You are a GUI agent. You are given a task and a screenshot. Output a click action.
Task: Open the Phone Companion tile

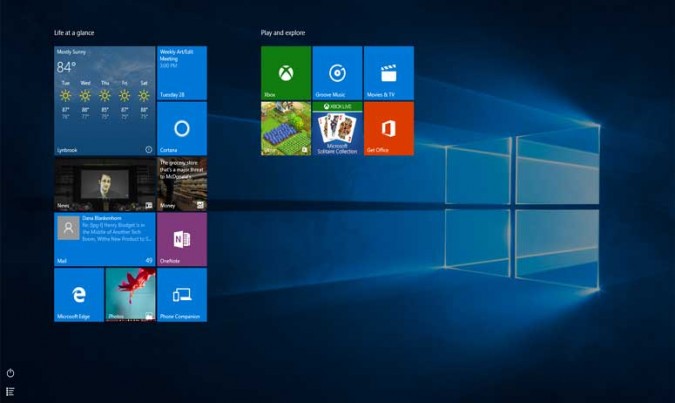tap(182, 294)
